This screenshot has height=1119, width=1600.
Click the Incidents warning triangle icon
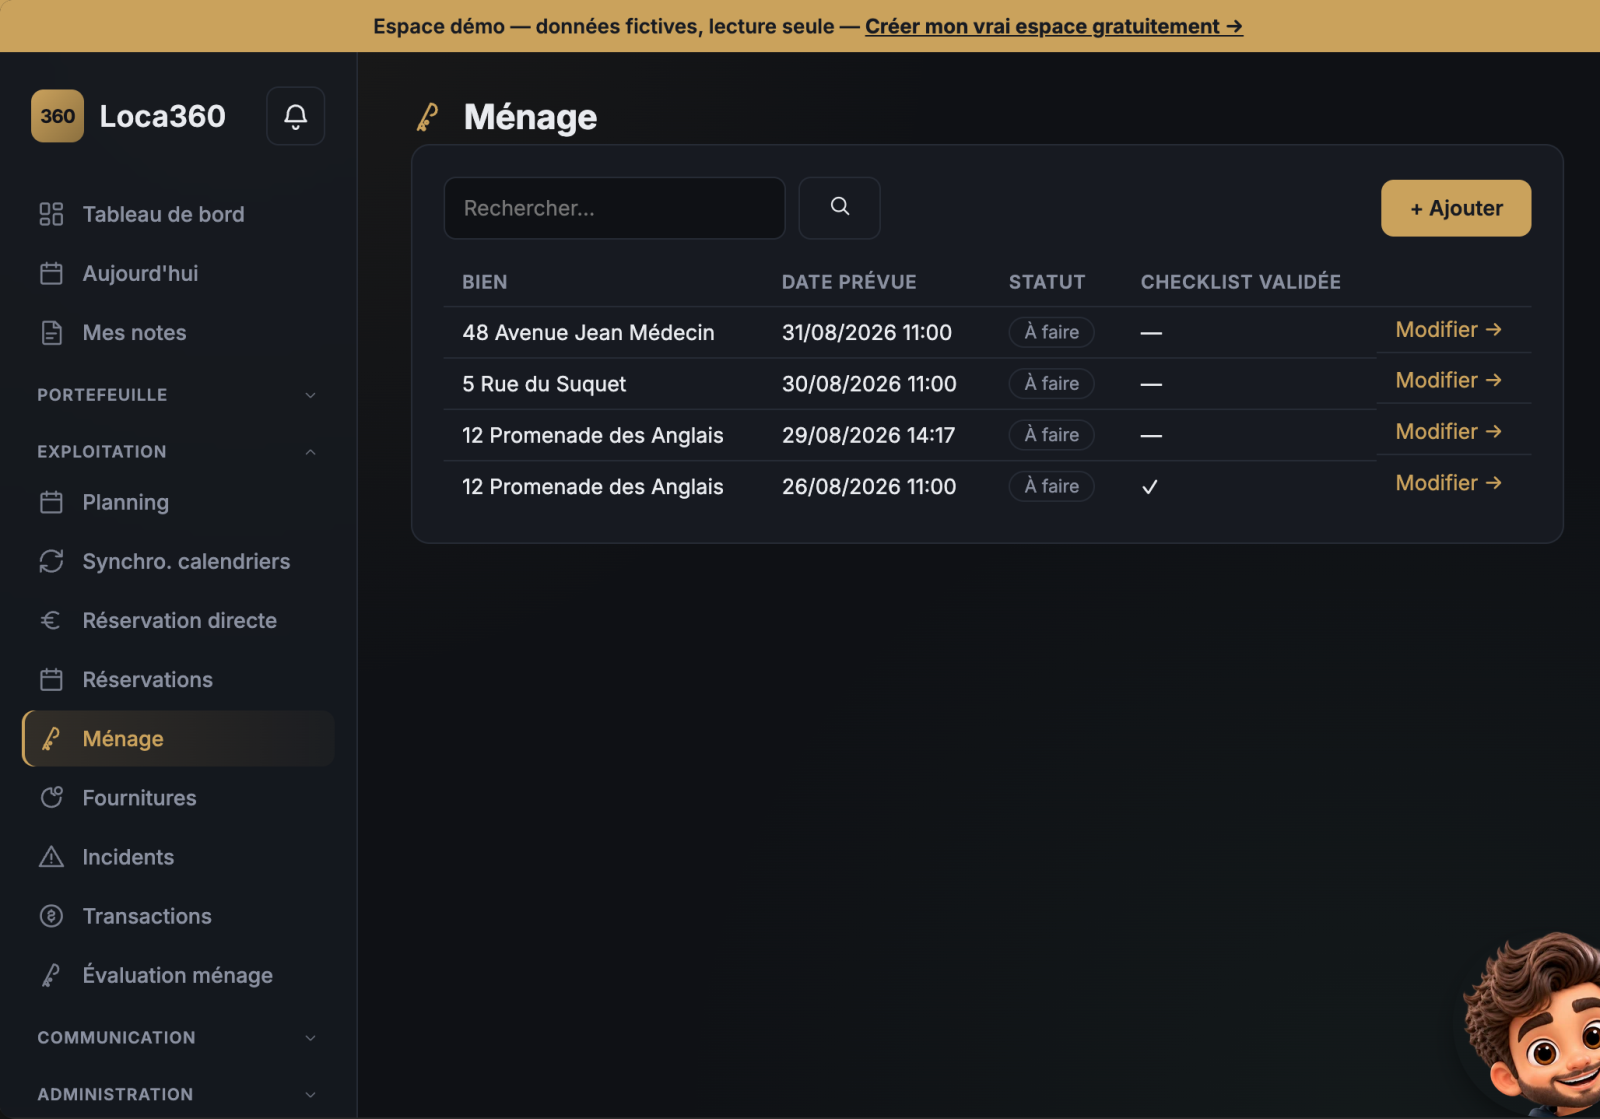(x=51, y=857)
